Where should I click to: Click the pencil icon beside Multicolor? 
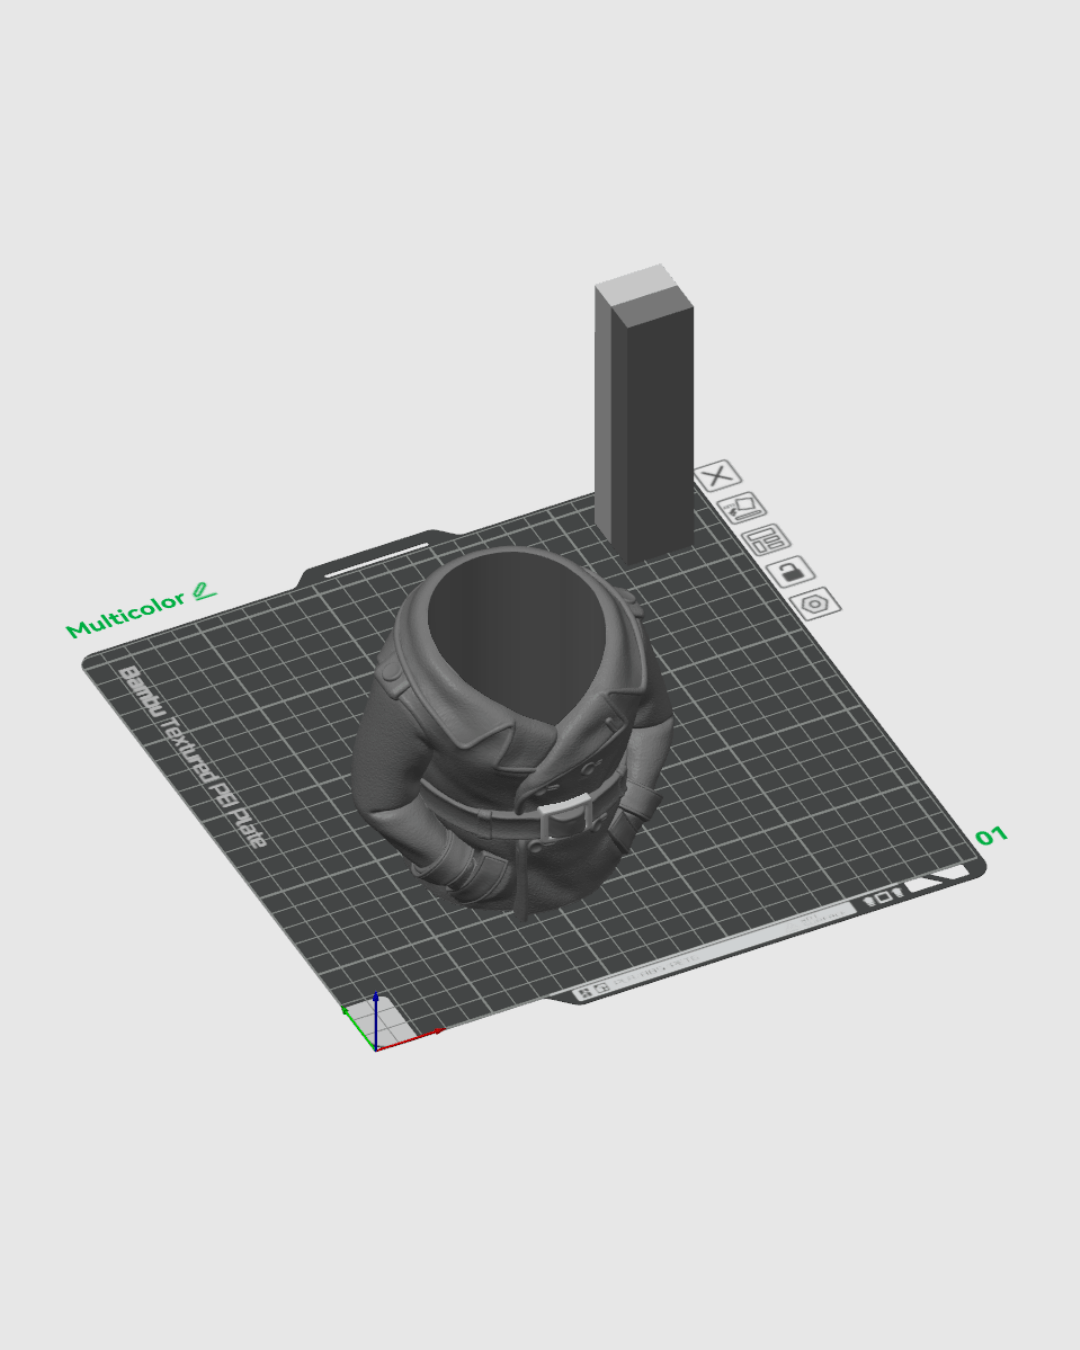point(204,592)
